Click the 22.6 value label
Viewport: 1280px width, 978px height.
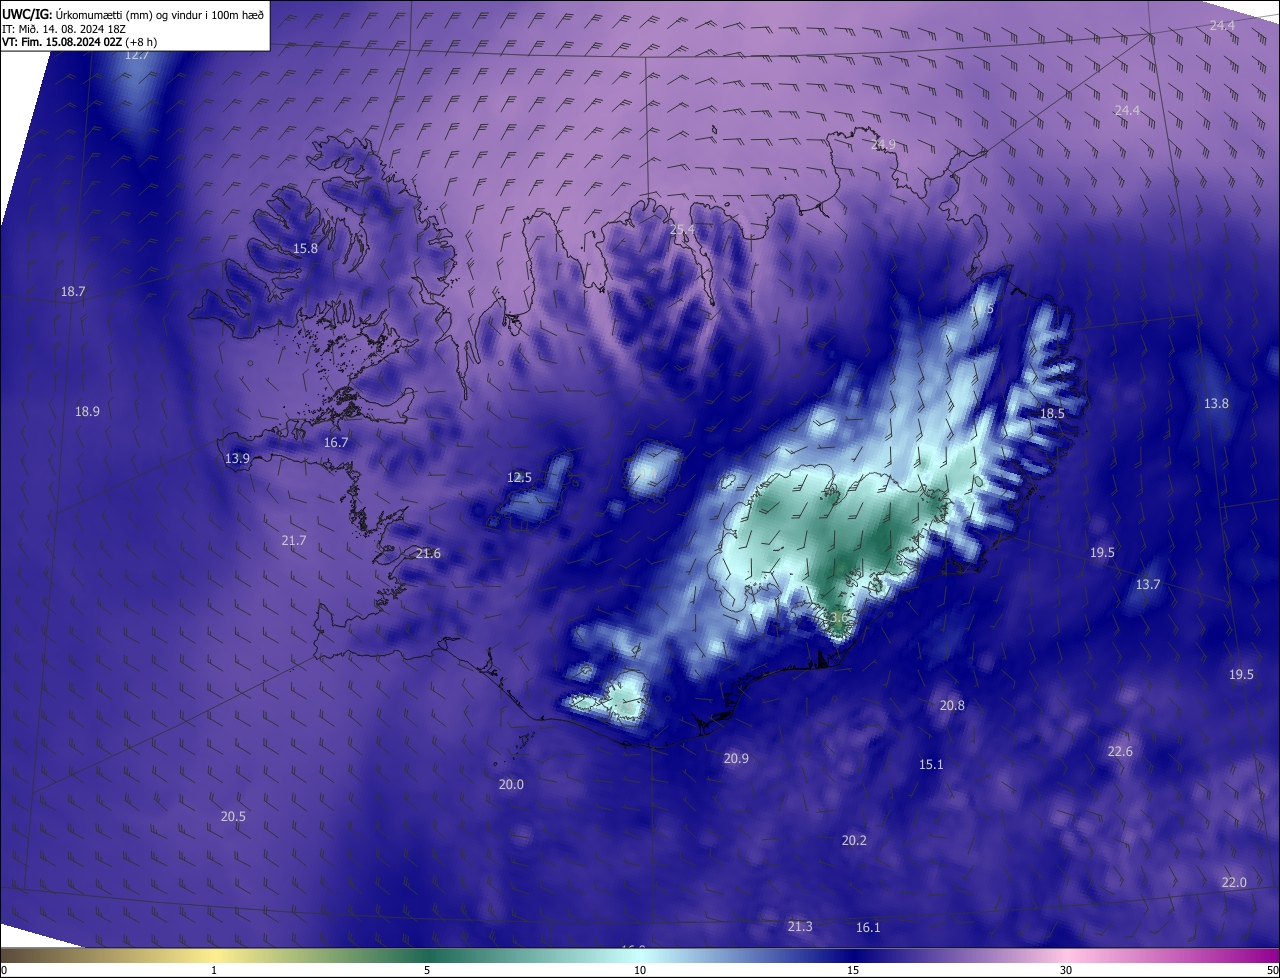(1120, 751)
